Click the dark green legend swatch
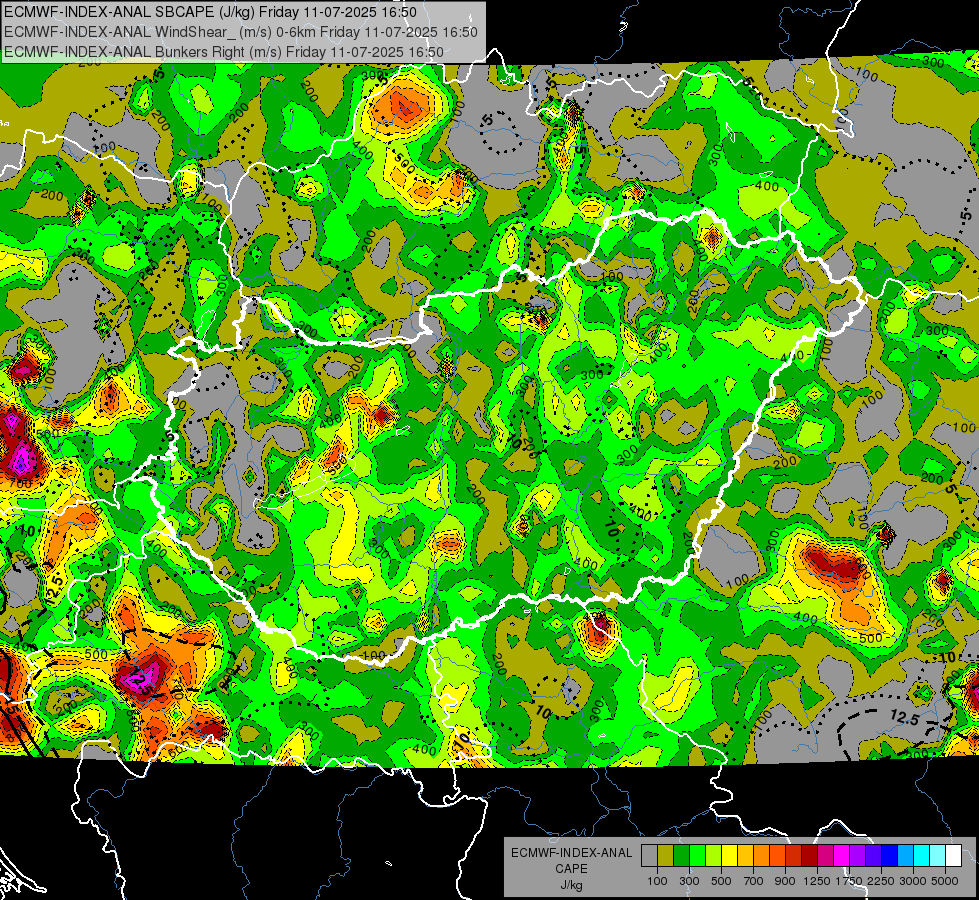The width and height of the screenshot is (979, 900). pyautogui.click(x=681, y=856)
